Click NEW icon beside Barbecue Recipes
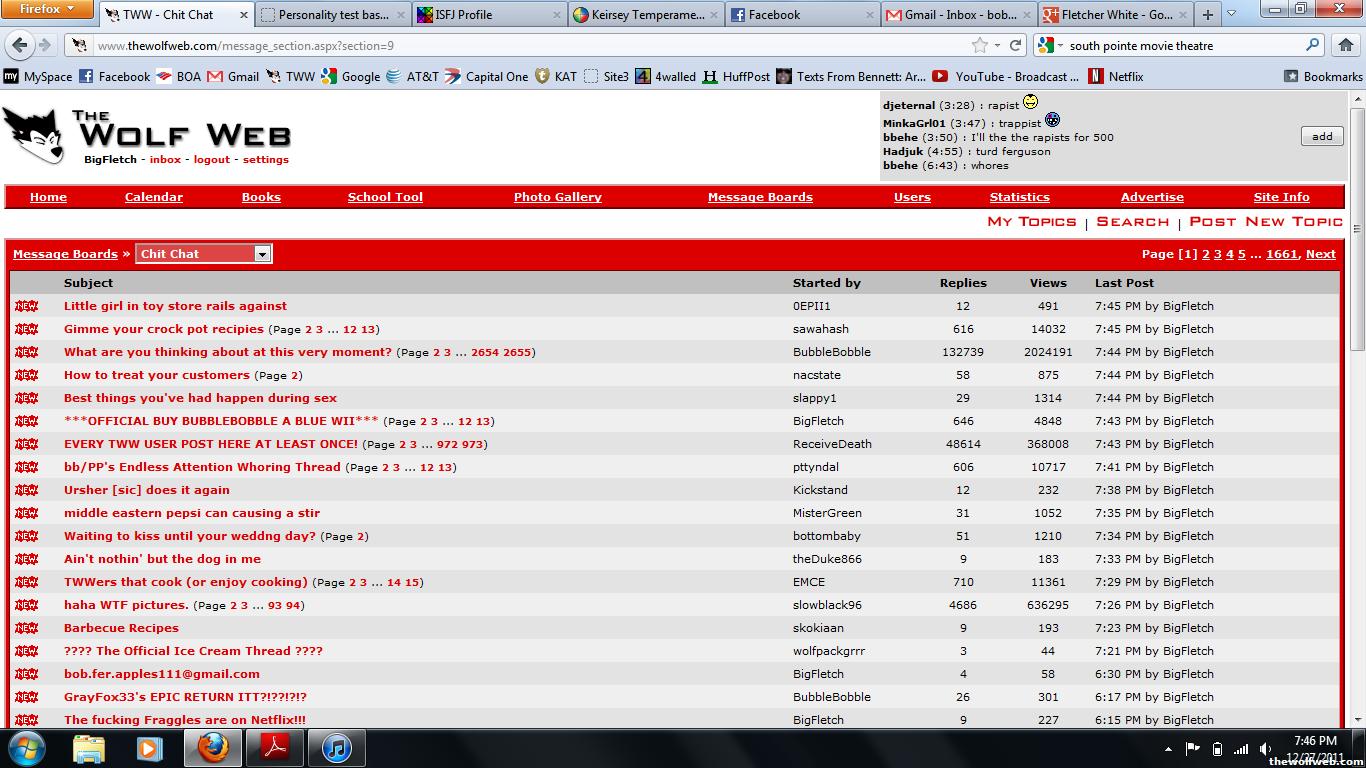The width and height of the screenshot is (1366, 768). point(26,628)
